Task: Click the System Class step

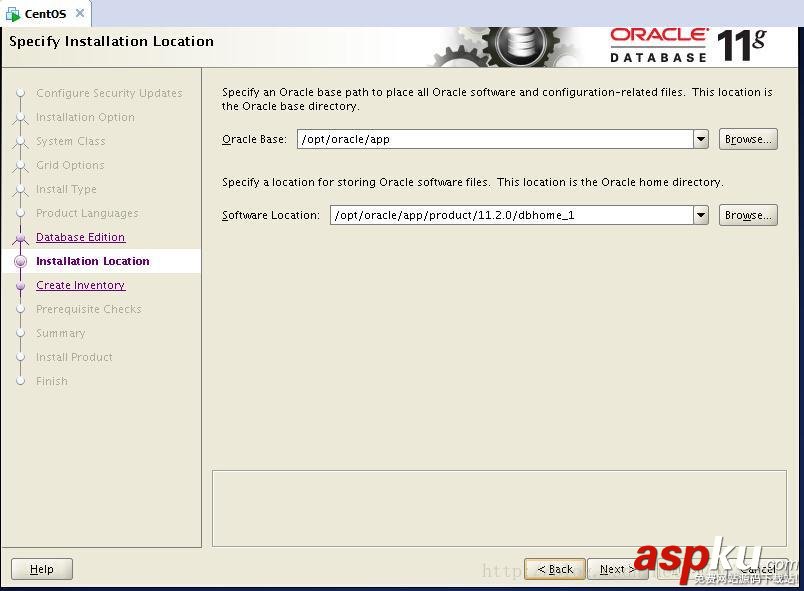Action: (x=70, y=141)
